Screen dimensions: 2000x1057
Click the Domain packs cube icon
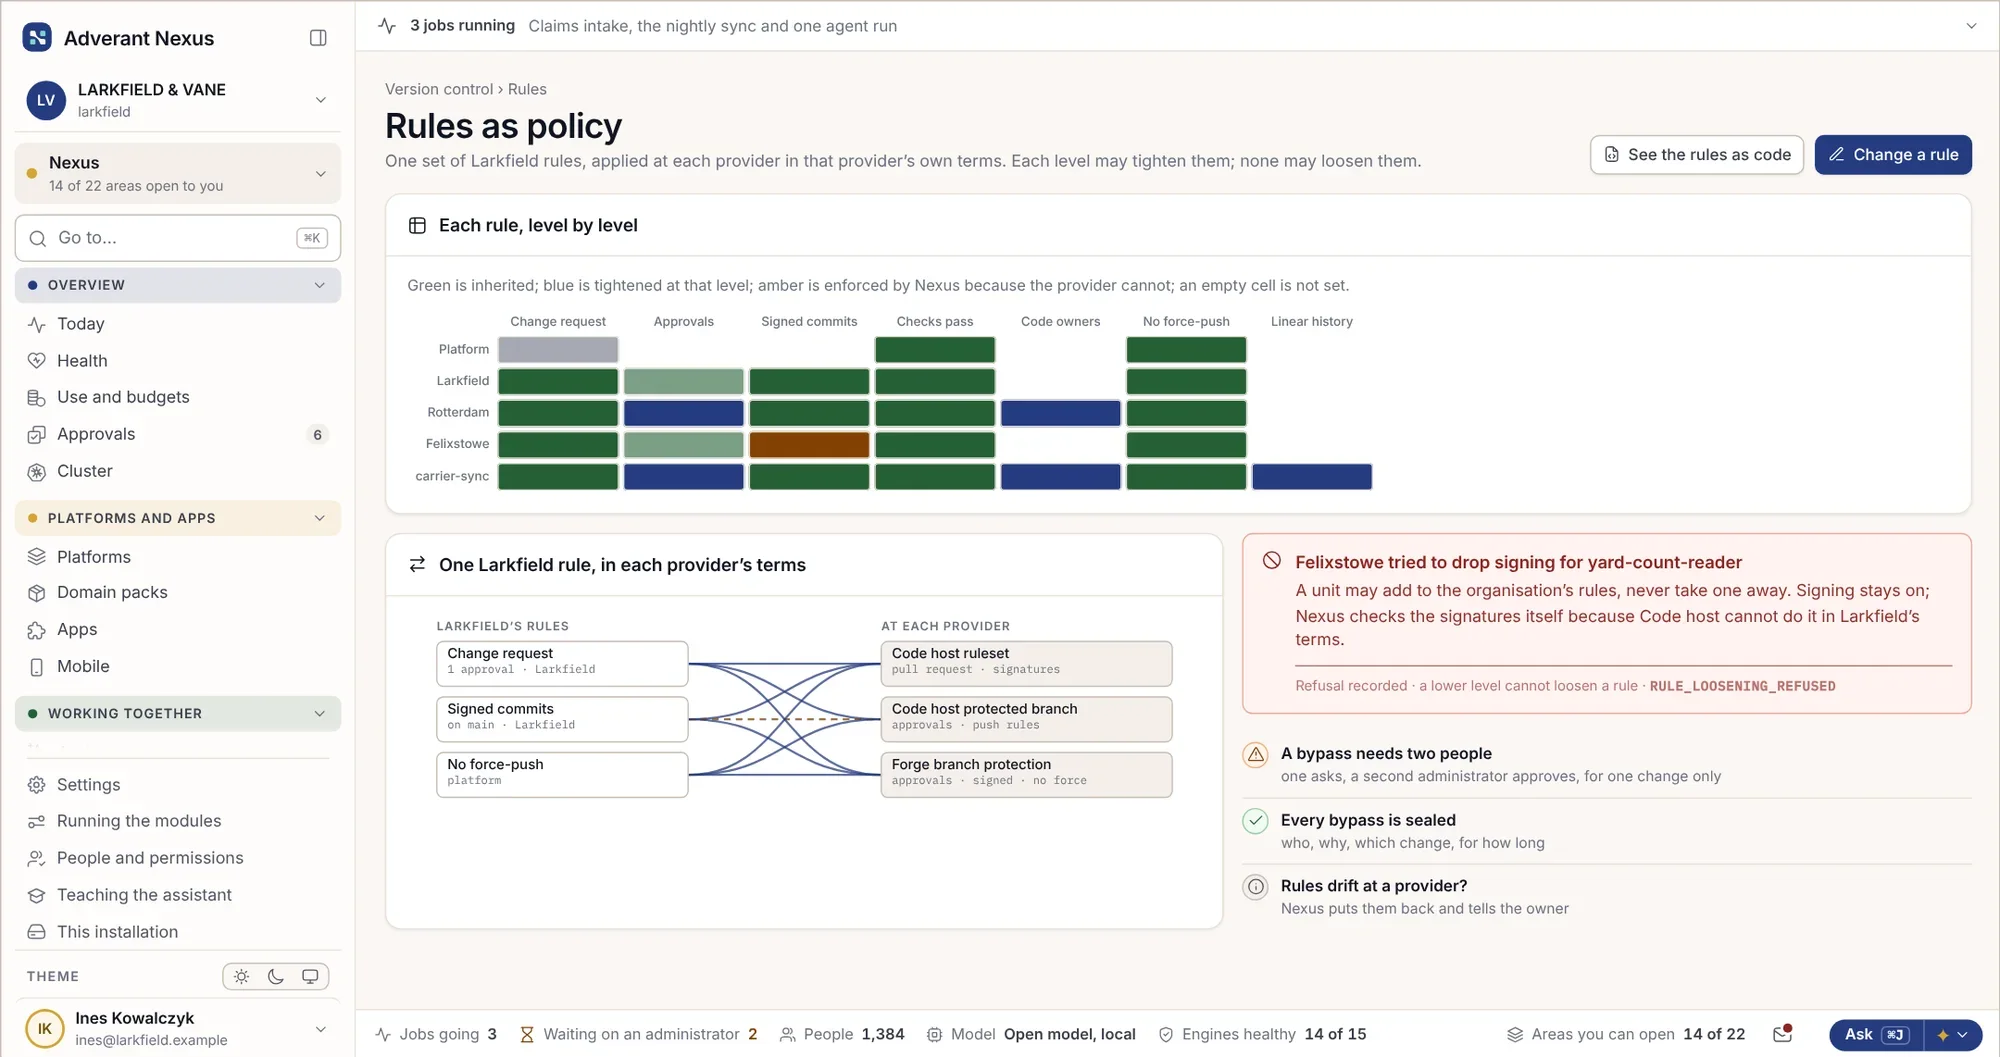(37, 593)
